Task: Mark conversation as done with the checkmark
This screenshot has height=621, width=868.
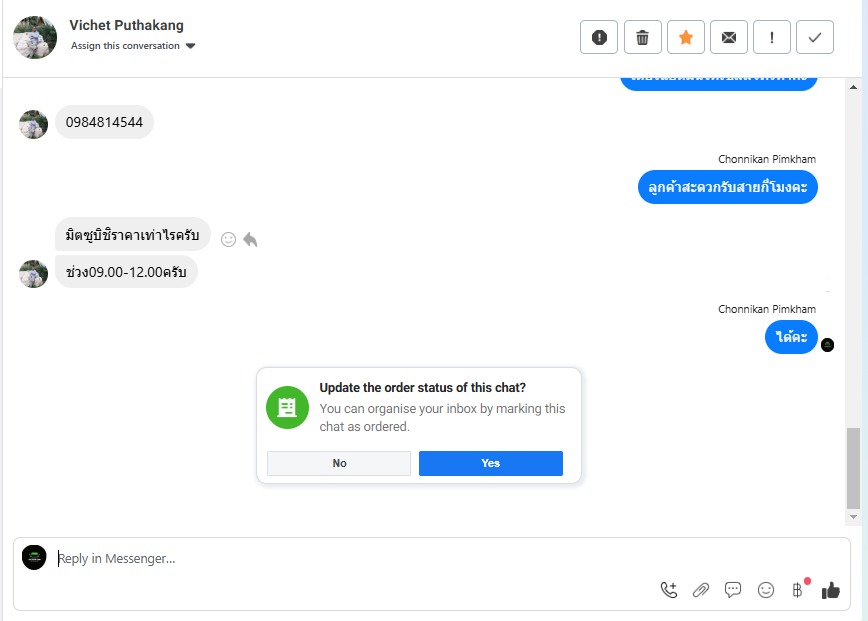Action: [815, 38]
